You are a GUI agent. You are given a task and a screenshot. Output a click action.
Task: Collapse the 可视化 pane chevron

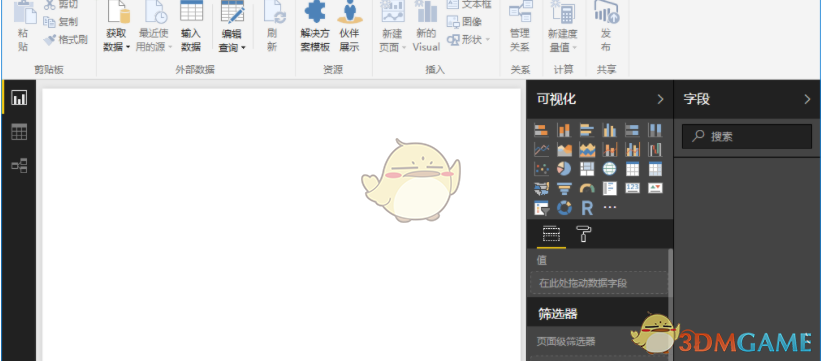660,99
